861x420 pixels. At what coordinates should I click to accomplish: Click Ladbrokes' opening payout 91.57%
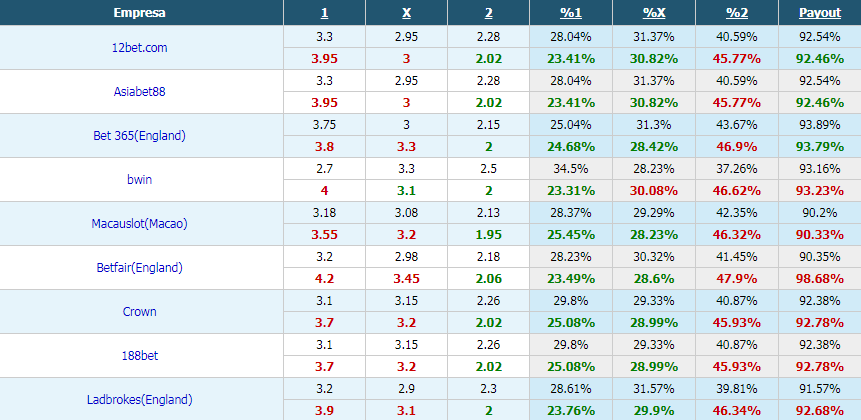click(x=820, y=388)
